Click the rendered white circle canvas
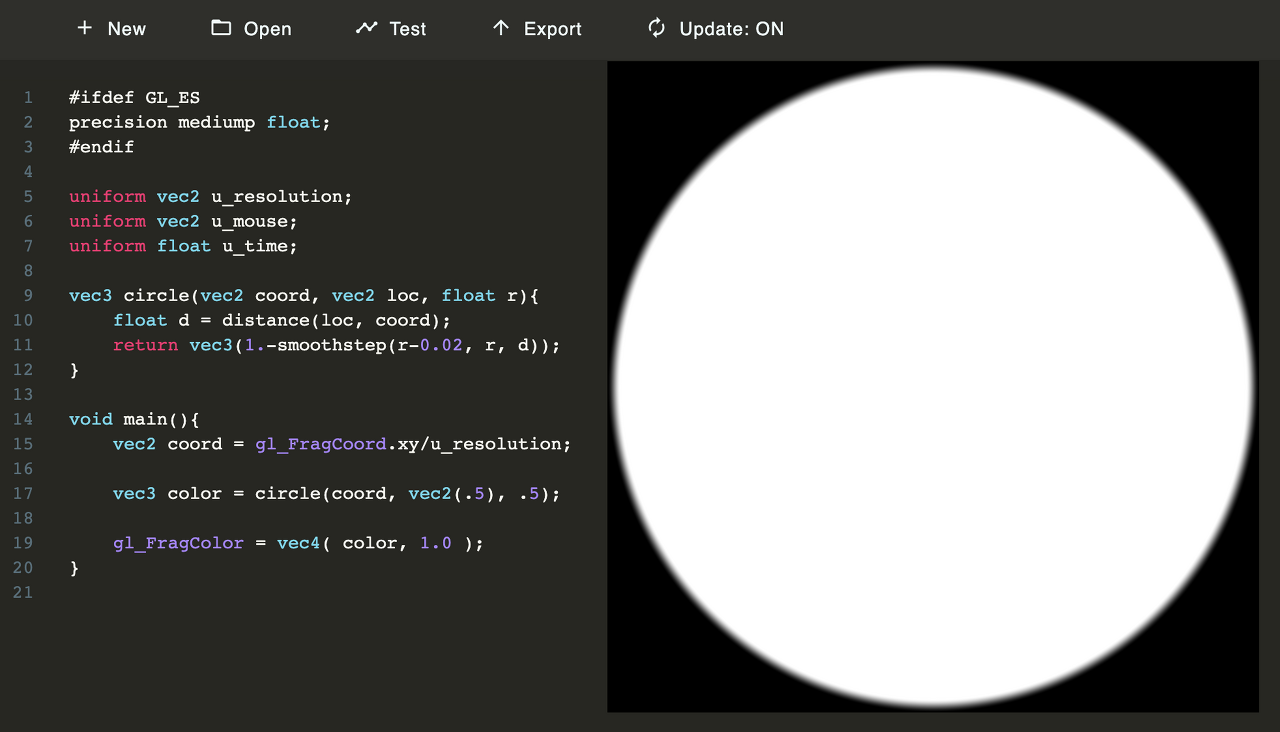Viewport: 1280px width, 732px height. pos(933,387)
